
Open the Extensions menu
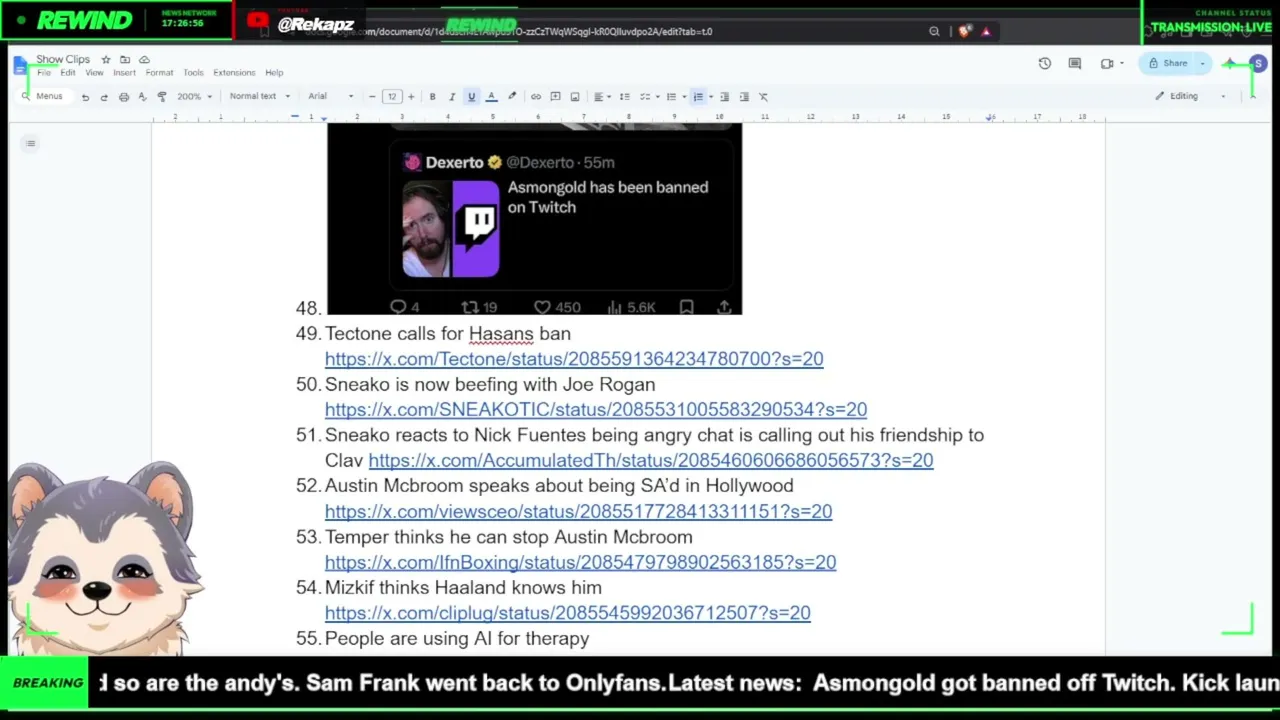pos(234,73)
